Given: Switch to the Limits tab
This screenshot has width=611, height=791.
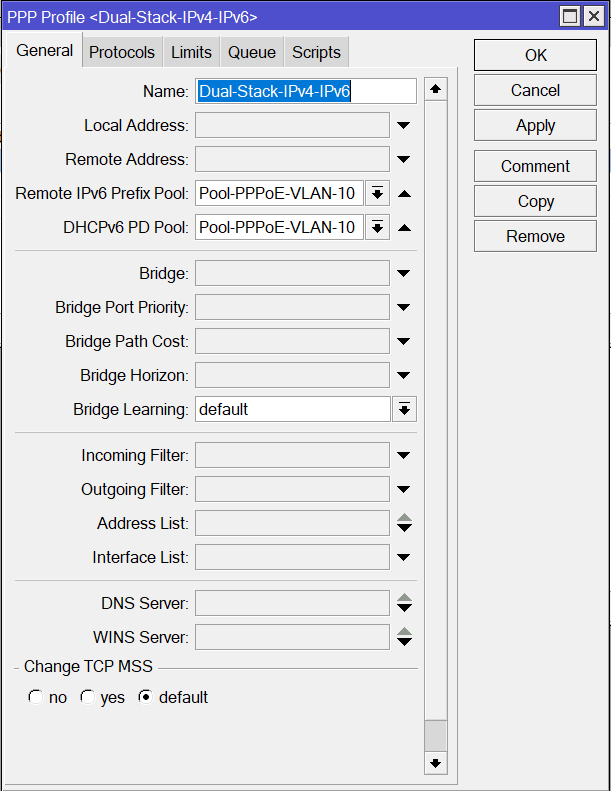Looking at the screenshot, I should pos(191,53).
